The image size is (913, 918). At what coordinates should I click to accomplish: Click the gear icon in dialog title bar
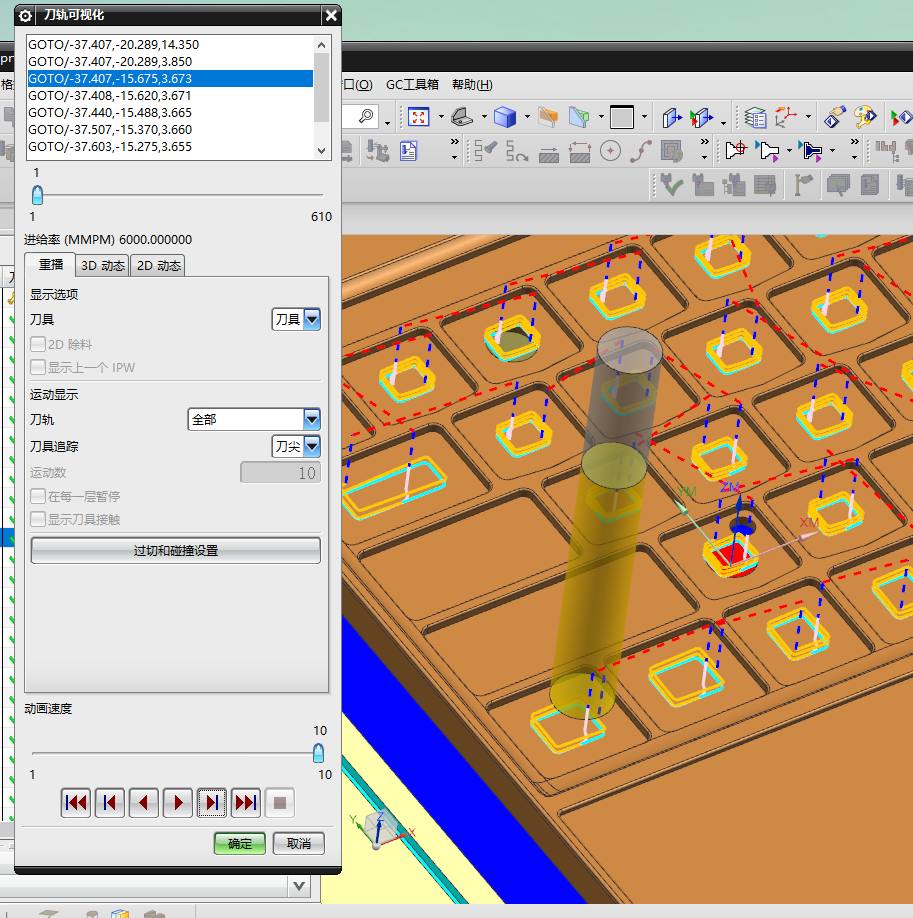click(25, 16)
